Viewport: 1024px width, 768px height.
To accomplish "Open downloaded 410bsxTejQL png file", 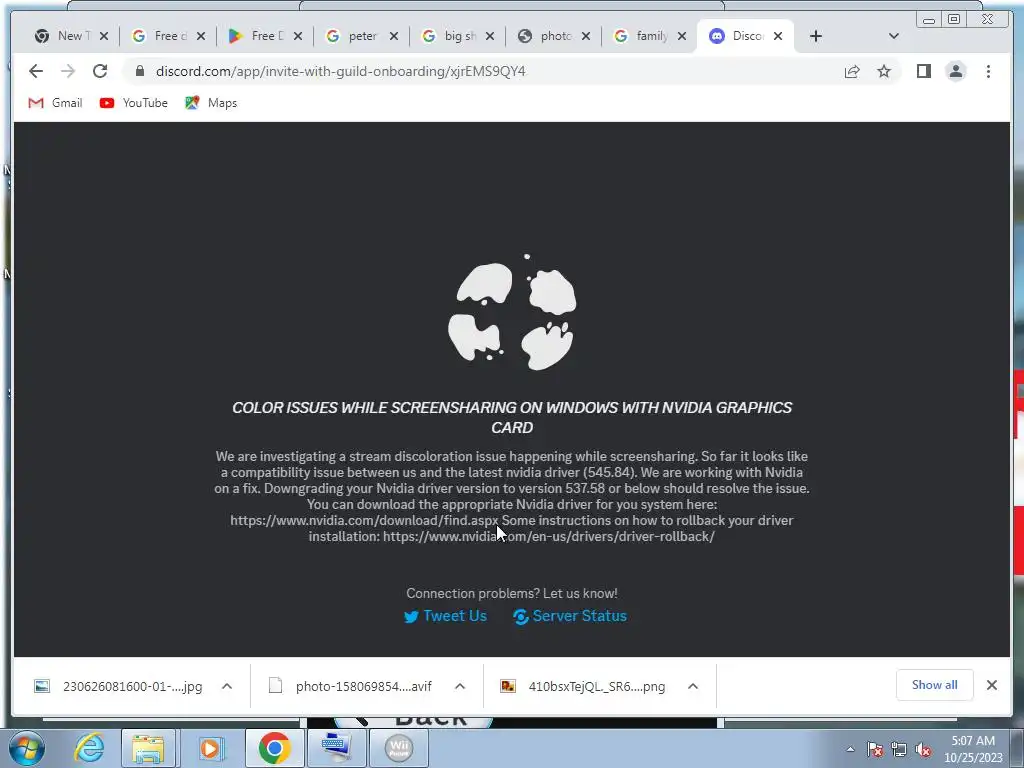I will 583,686.
